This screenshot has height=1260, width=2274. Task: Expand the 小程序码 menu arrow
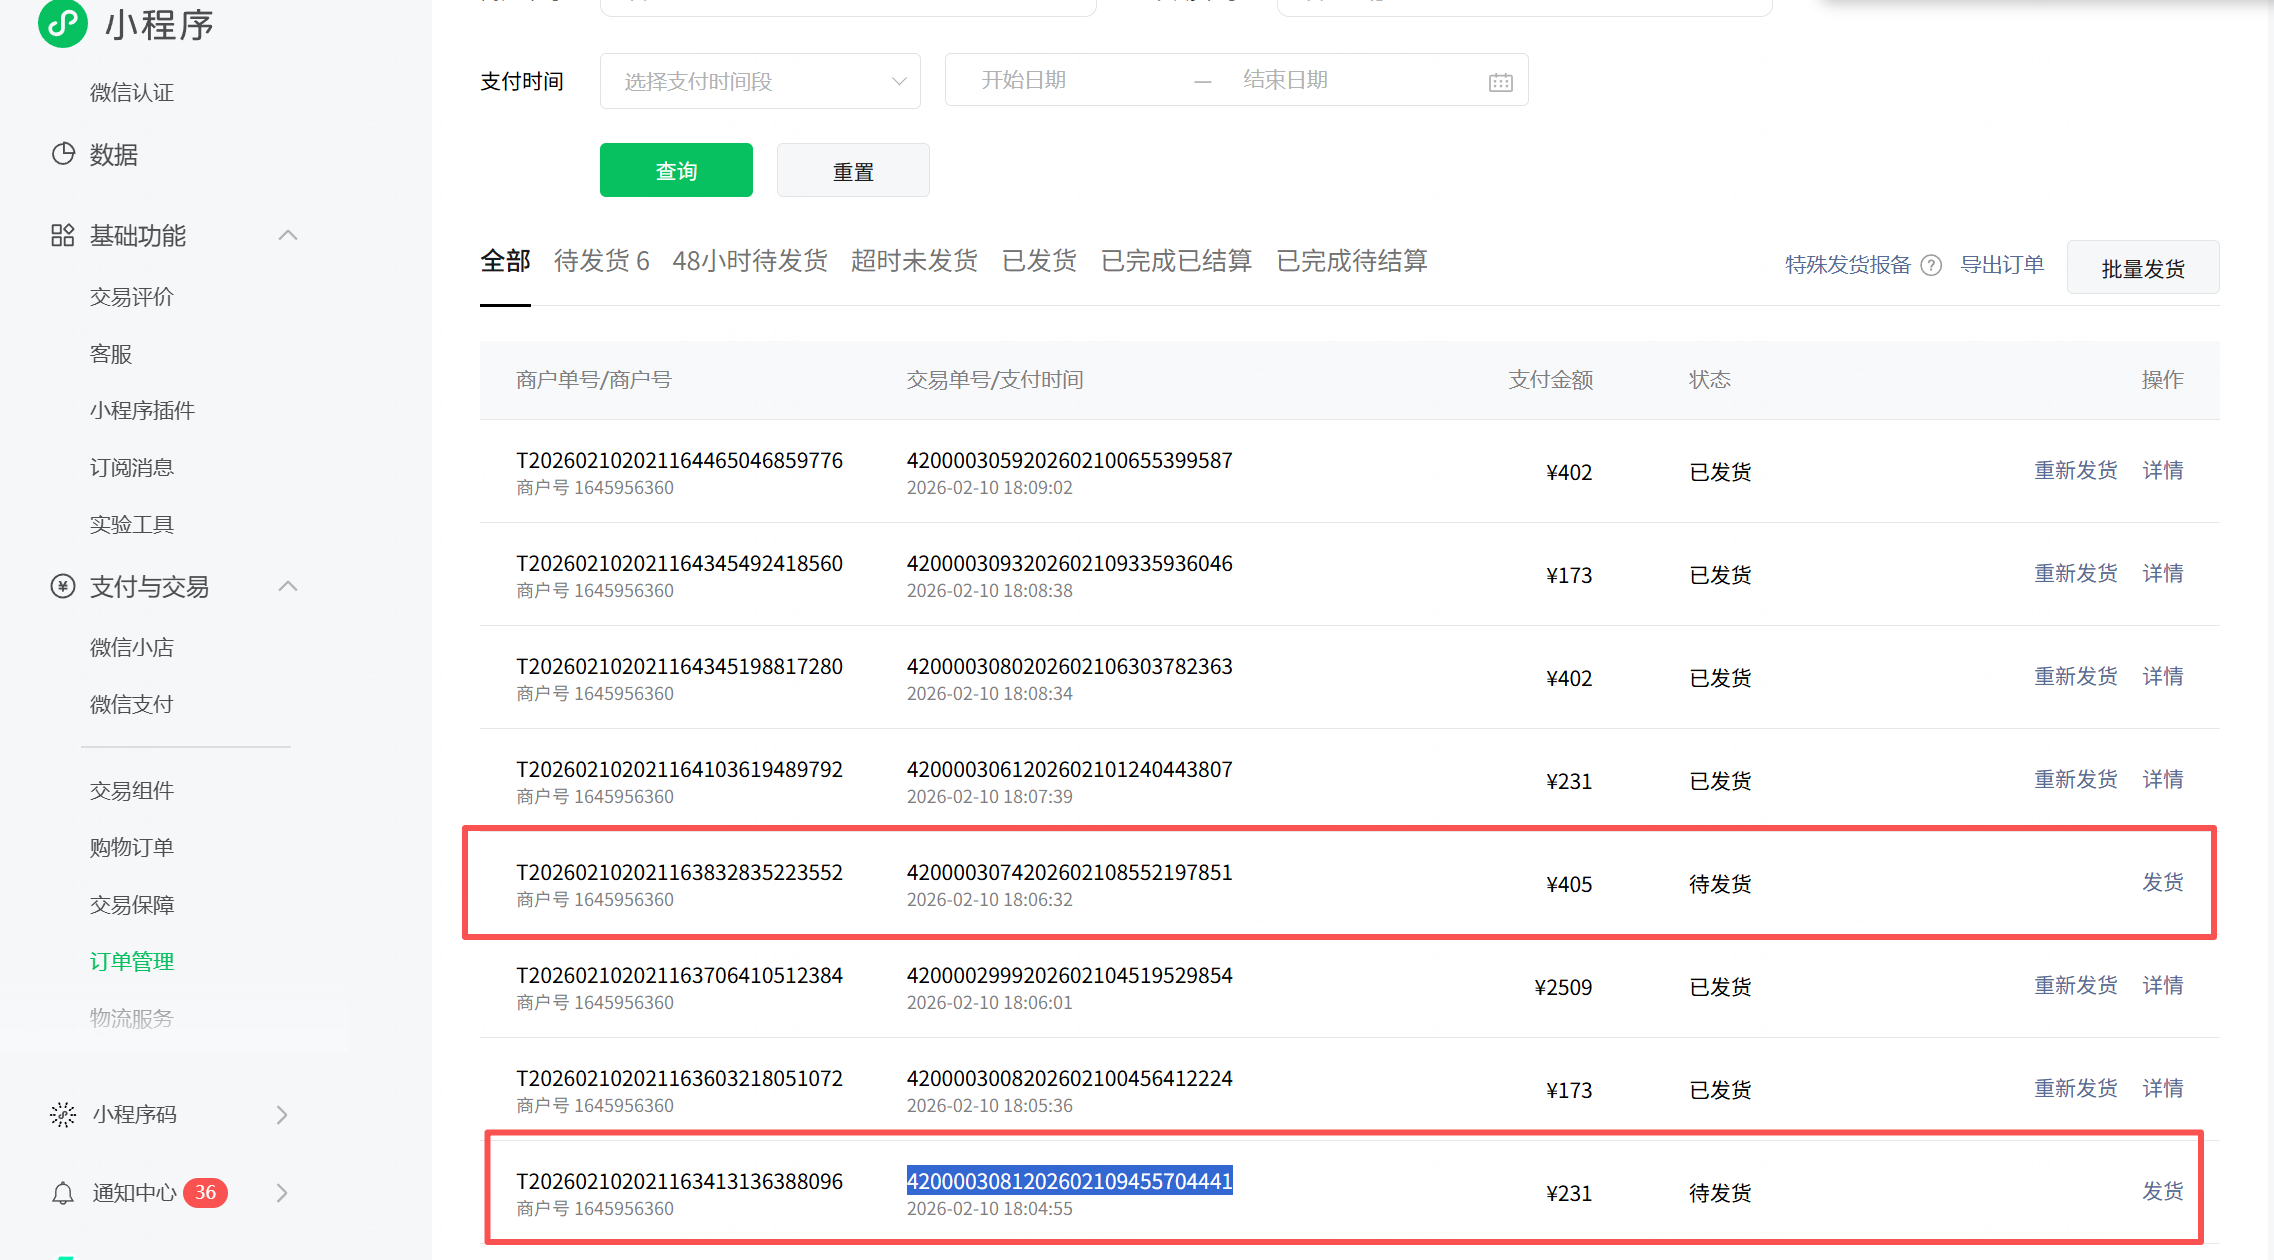(x=282, y=1114)
